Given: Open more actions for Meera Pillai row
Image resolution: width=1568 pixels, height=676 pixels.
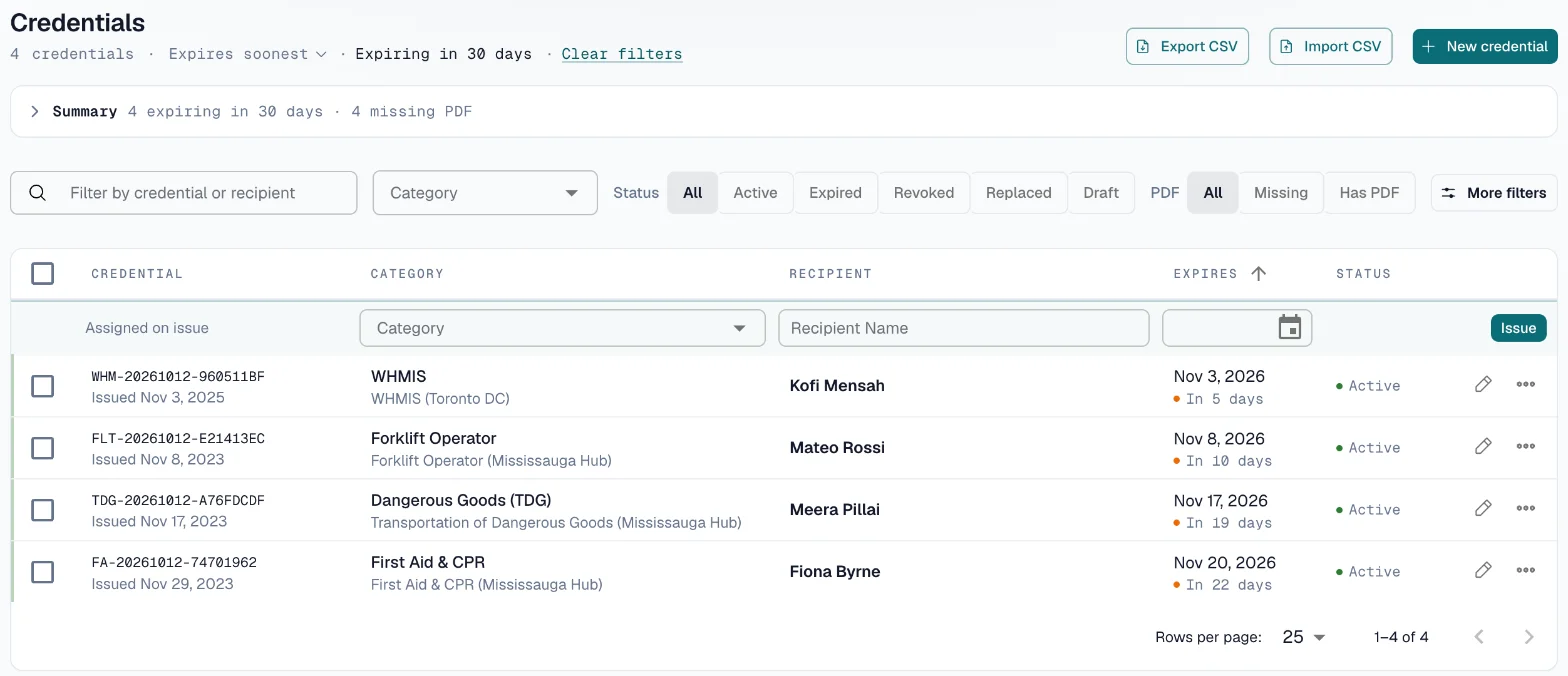Looking at the screenshot, I should coord(1525,508).
